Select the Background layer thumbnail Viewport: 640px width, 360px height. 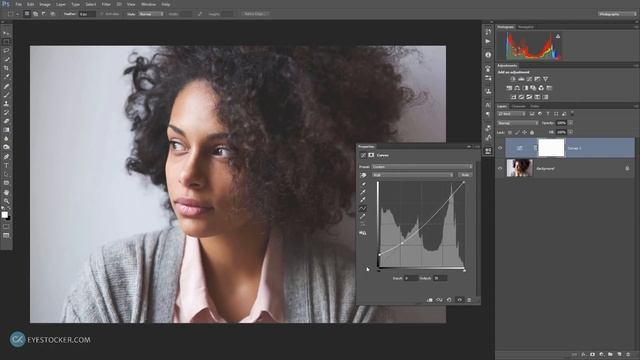click(x=519, y=168)
